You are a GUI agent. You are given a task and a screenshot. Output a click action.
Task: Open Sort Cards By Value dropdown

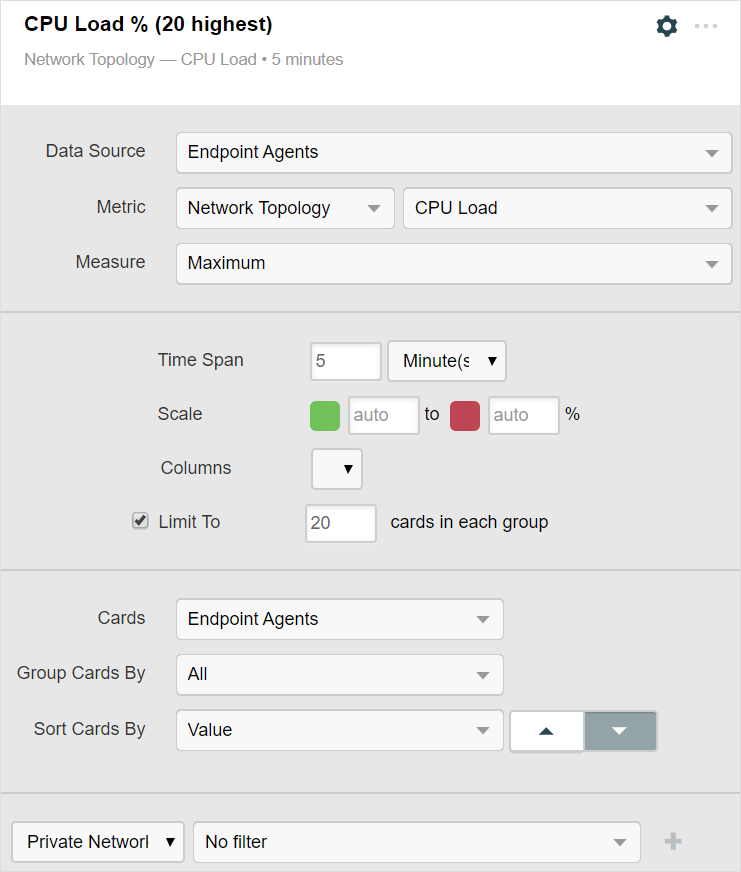[x=339, y=730]
